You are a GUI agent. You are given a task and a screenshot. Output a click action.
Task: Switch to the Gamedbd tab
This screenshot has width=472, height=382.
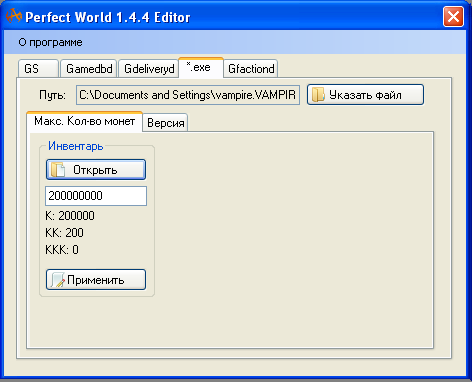pos(89,69)
